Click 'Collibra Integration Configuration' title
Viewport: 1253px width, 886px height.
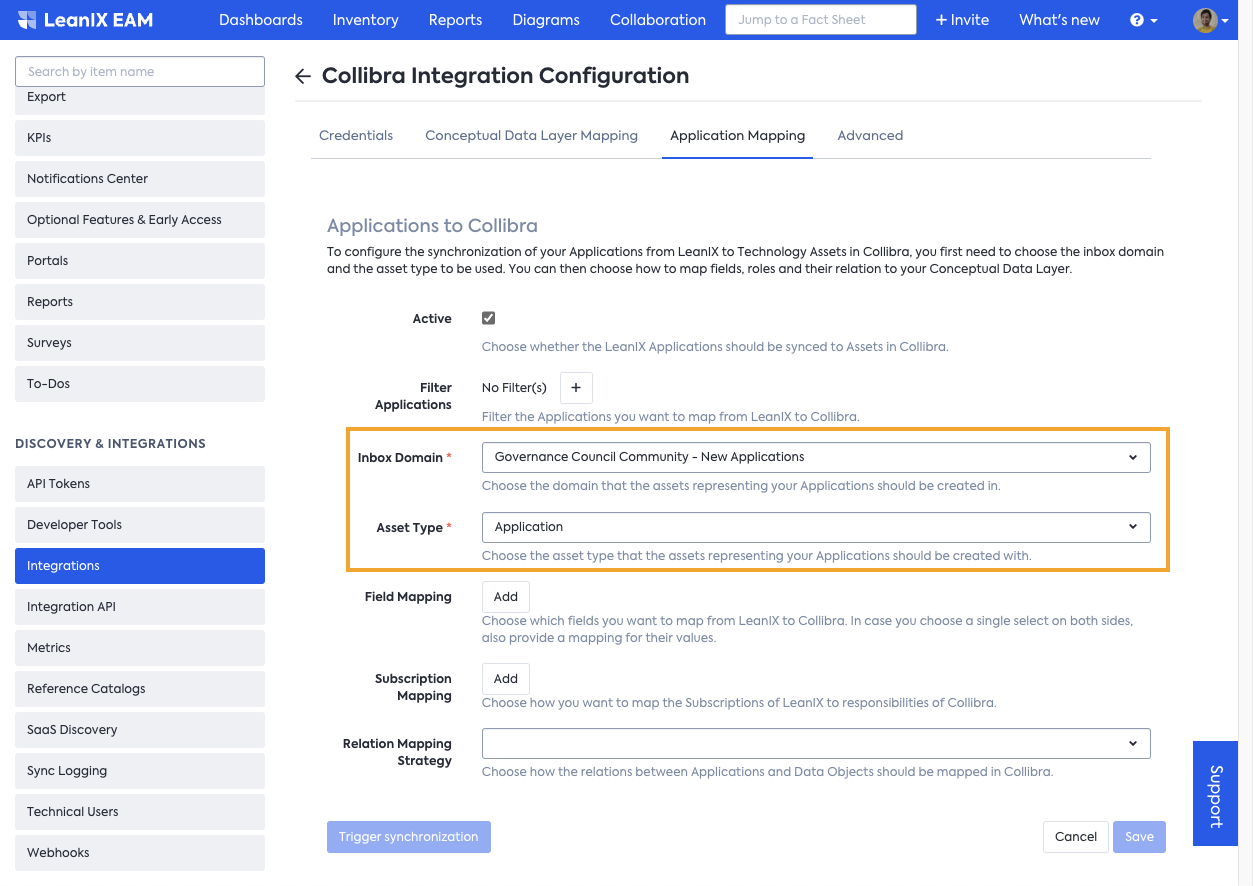[505, 76]
